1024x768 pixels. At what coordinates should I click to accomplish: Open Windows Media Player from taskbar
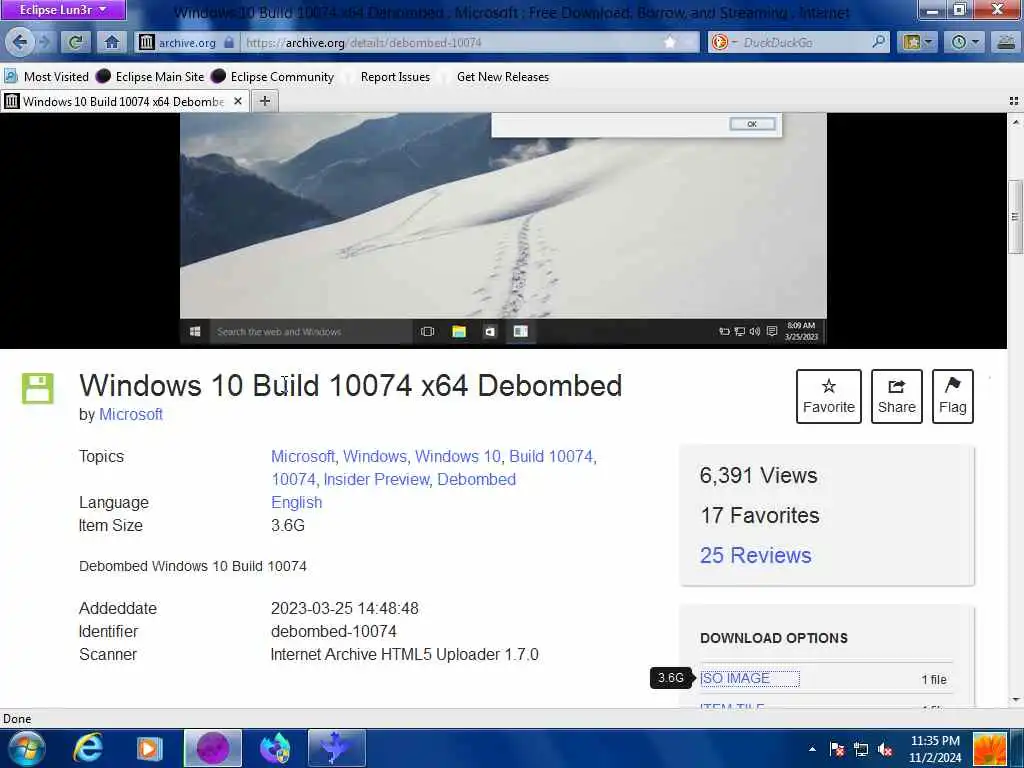(149, 748)
